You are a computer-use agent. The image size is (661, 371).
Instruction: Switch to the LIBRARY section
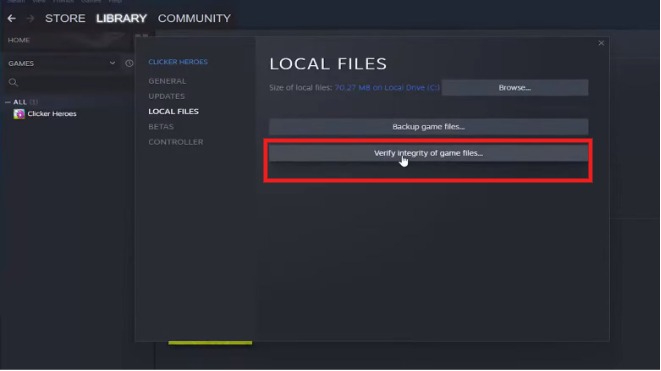(121, 18)
